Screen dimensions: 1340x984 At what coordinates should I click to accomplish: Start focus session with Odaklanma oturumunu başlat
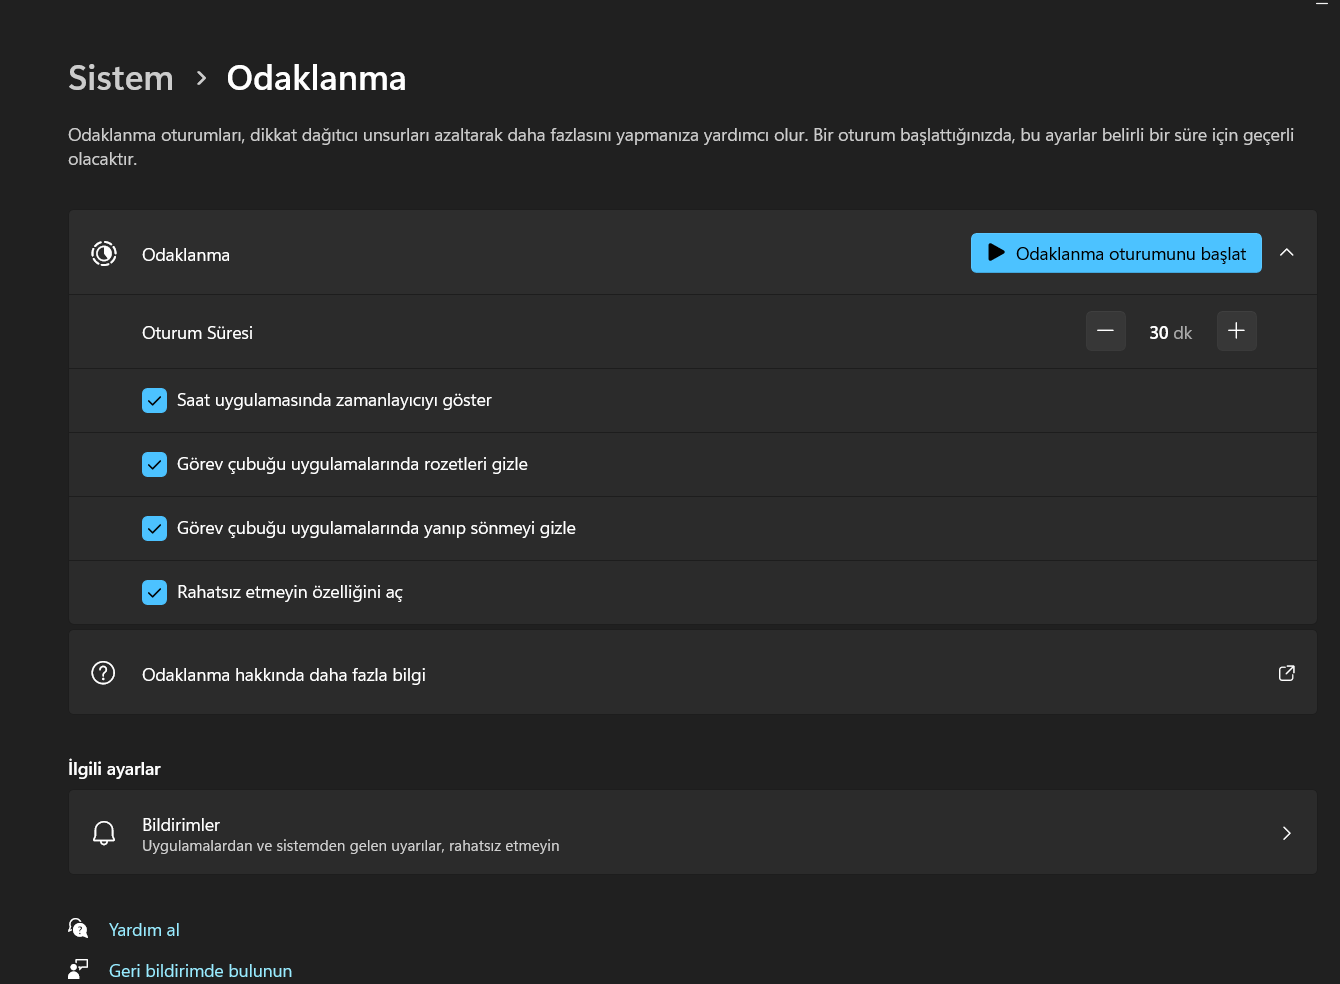coord(1116,253)
